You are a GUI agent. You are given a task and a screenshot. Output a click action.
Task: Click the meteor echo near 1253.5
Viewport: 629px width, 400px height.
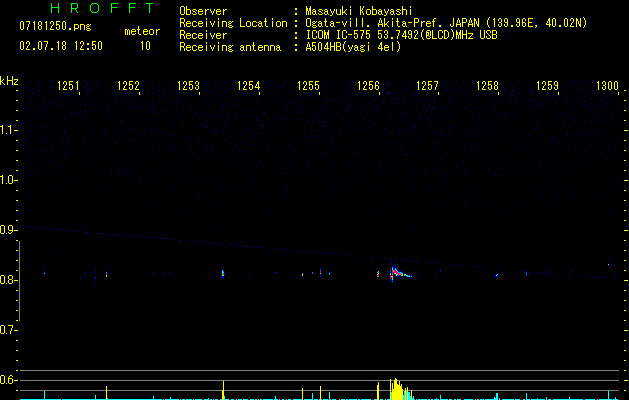(x=223, y=274)
